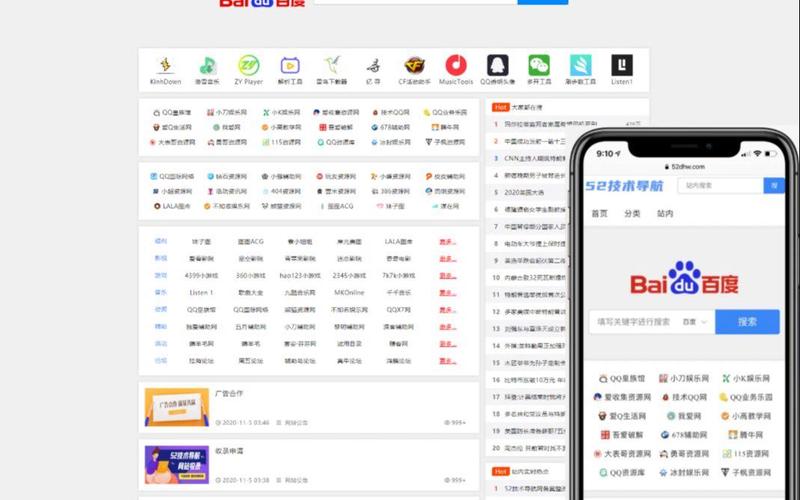The height and width of the screenshot is (500, 800).
Task: Switch to the 分类 tab on phone
Action: coord(632,213)
